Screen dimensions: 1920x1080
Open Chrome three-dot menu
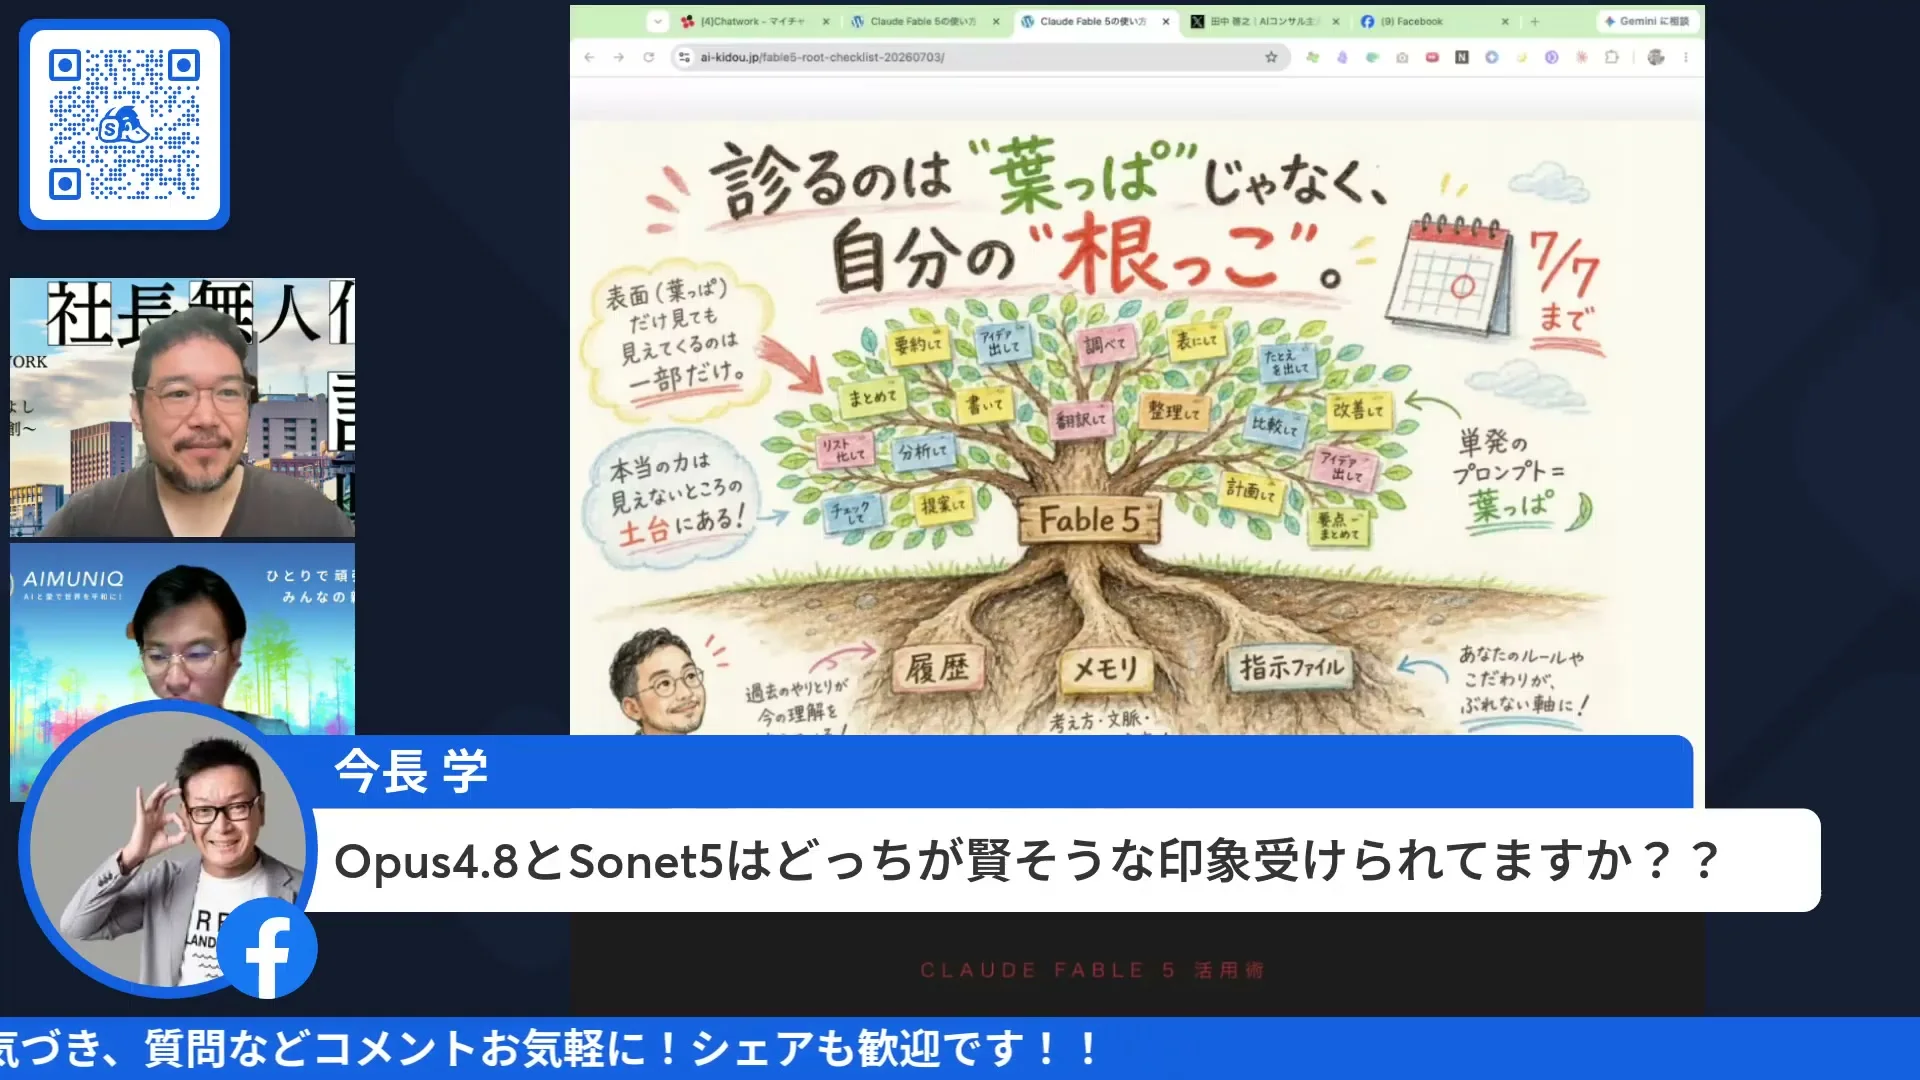click(1686, 57)
